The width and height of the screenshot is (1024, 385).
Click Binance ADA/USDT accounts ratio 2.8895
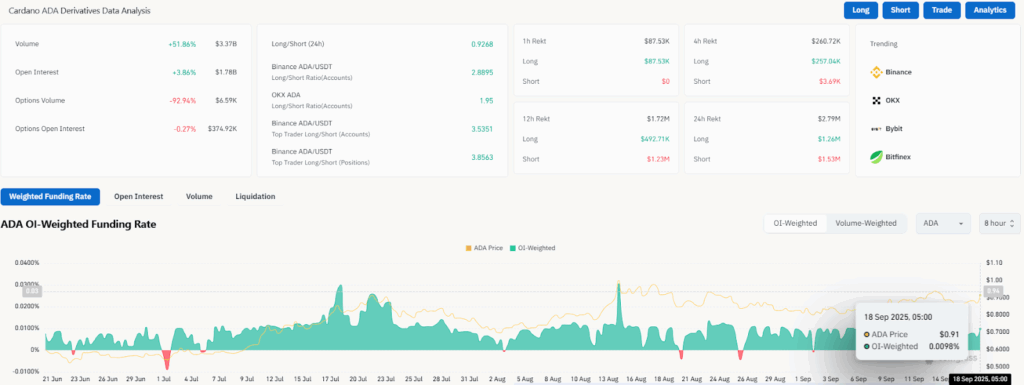482,72
